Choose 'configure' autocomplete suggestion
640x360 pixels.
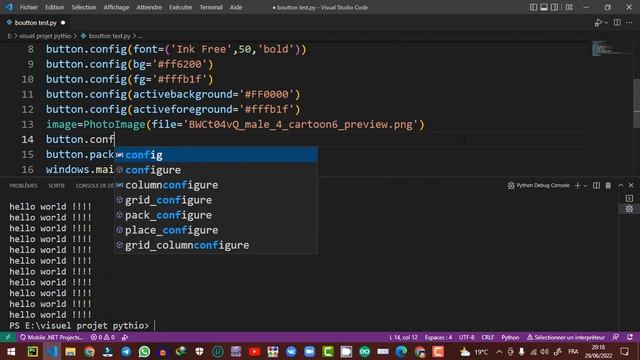(x=216, y=170)
